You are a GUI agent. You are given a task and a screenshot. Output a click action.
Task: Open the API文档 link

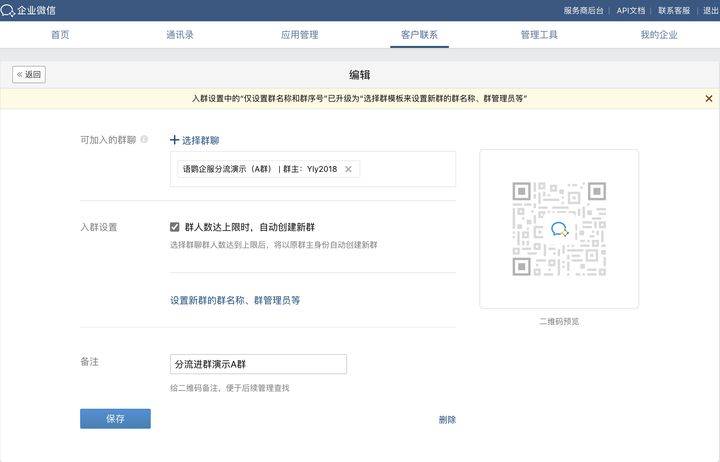coord(630,10)
